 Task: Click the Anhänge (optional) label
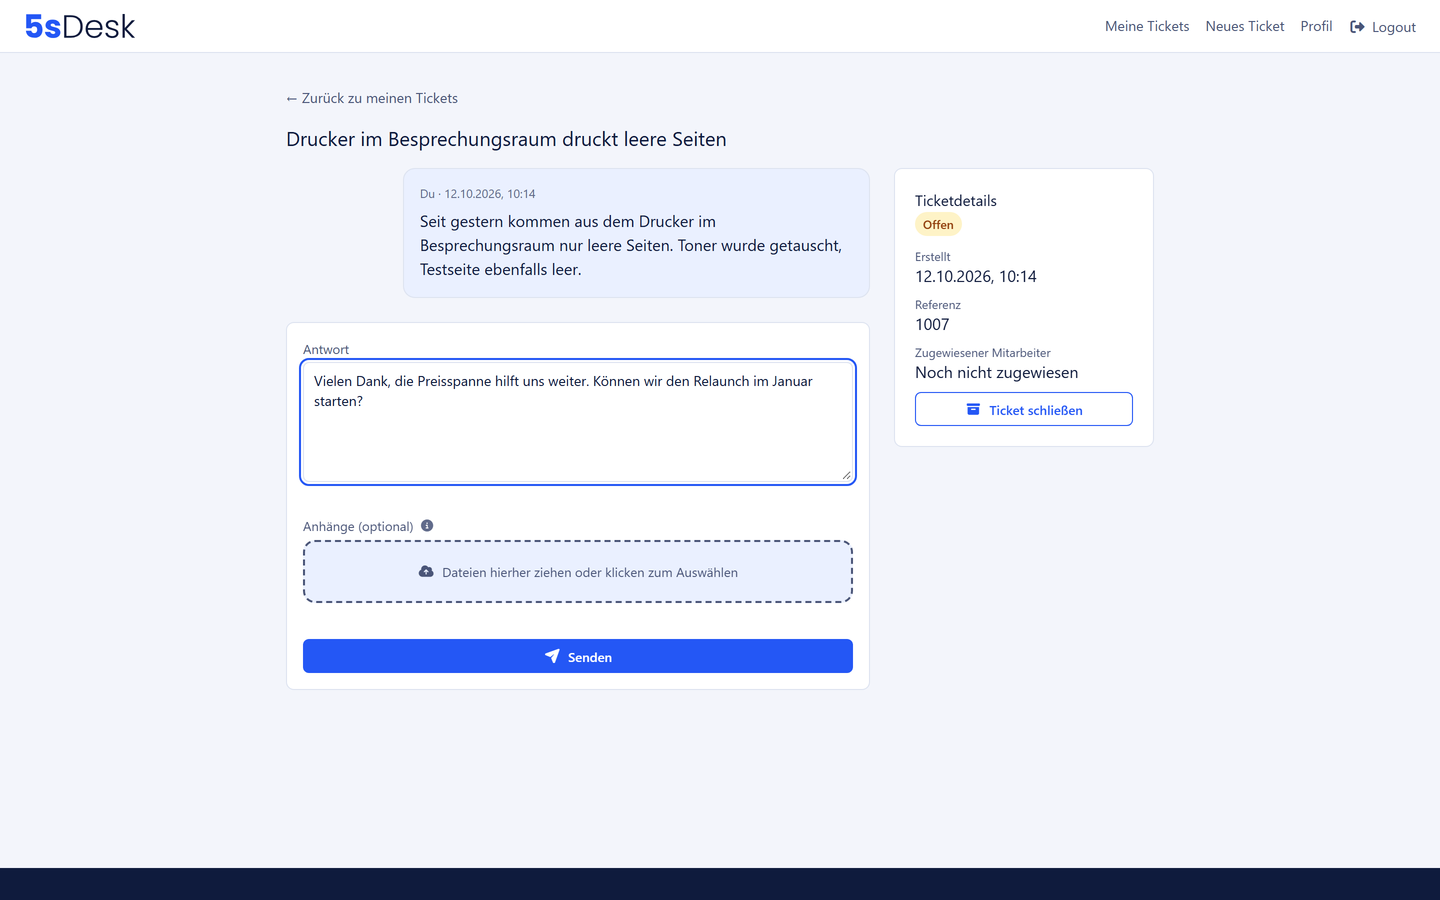click(x=358, y=527)
